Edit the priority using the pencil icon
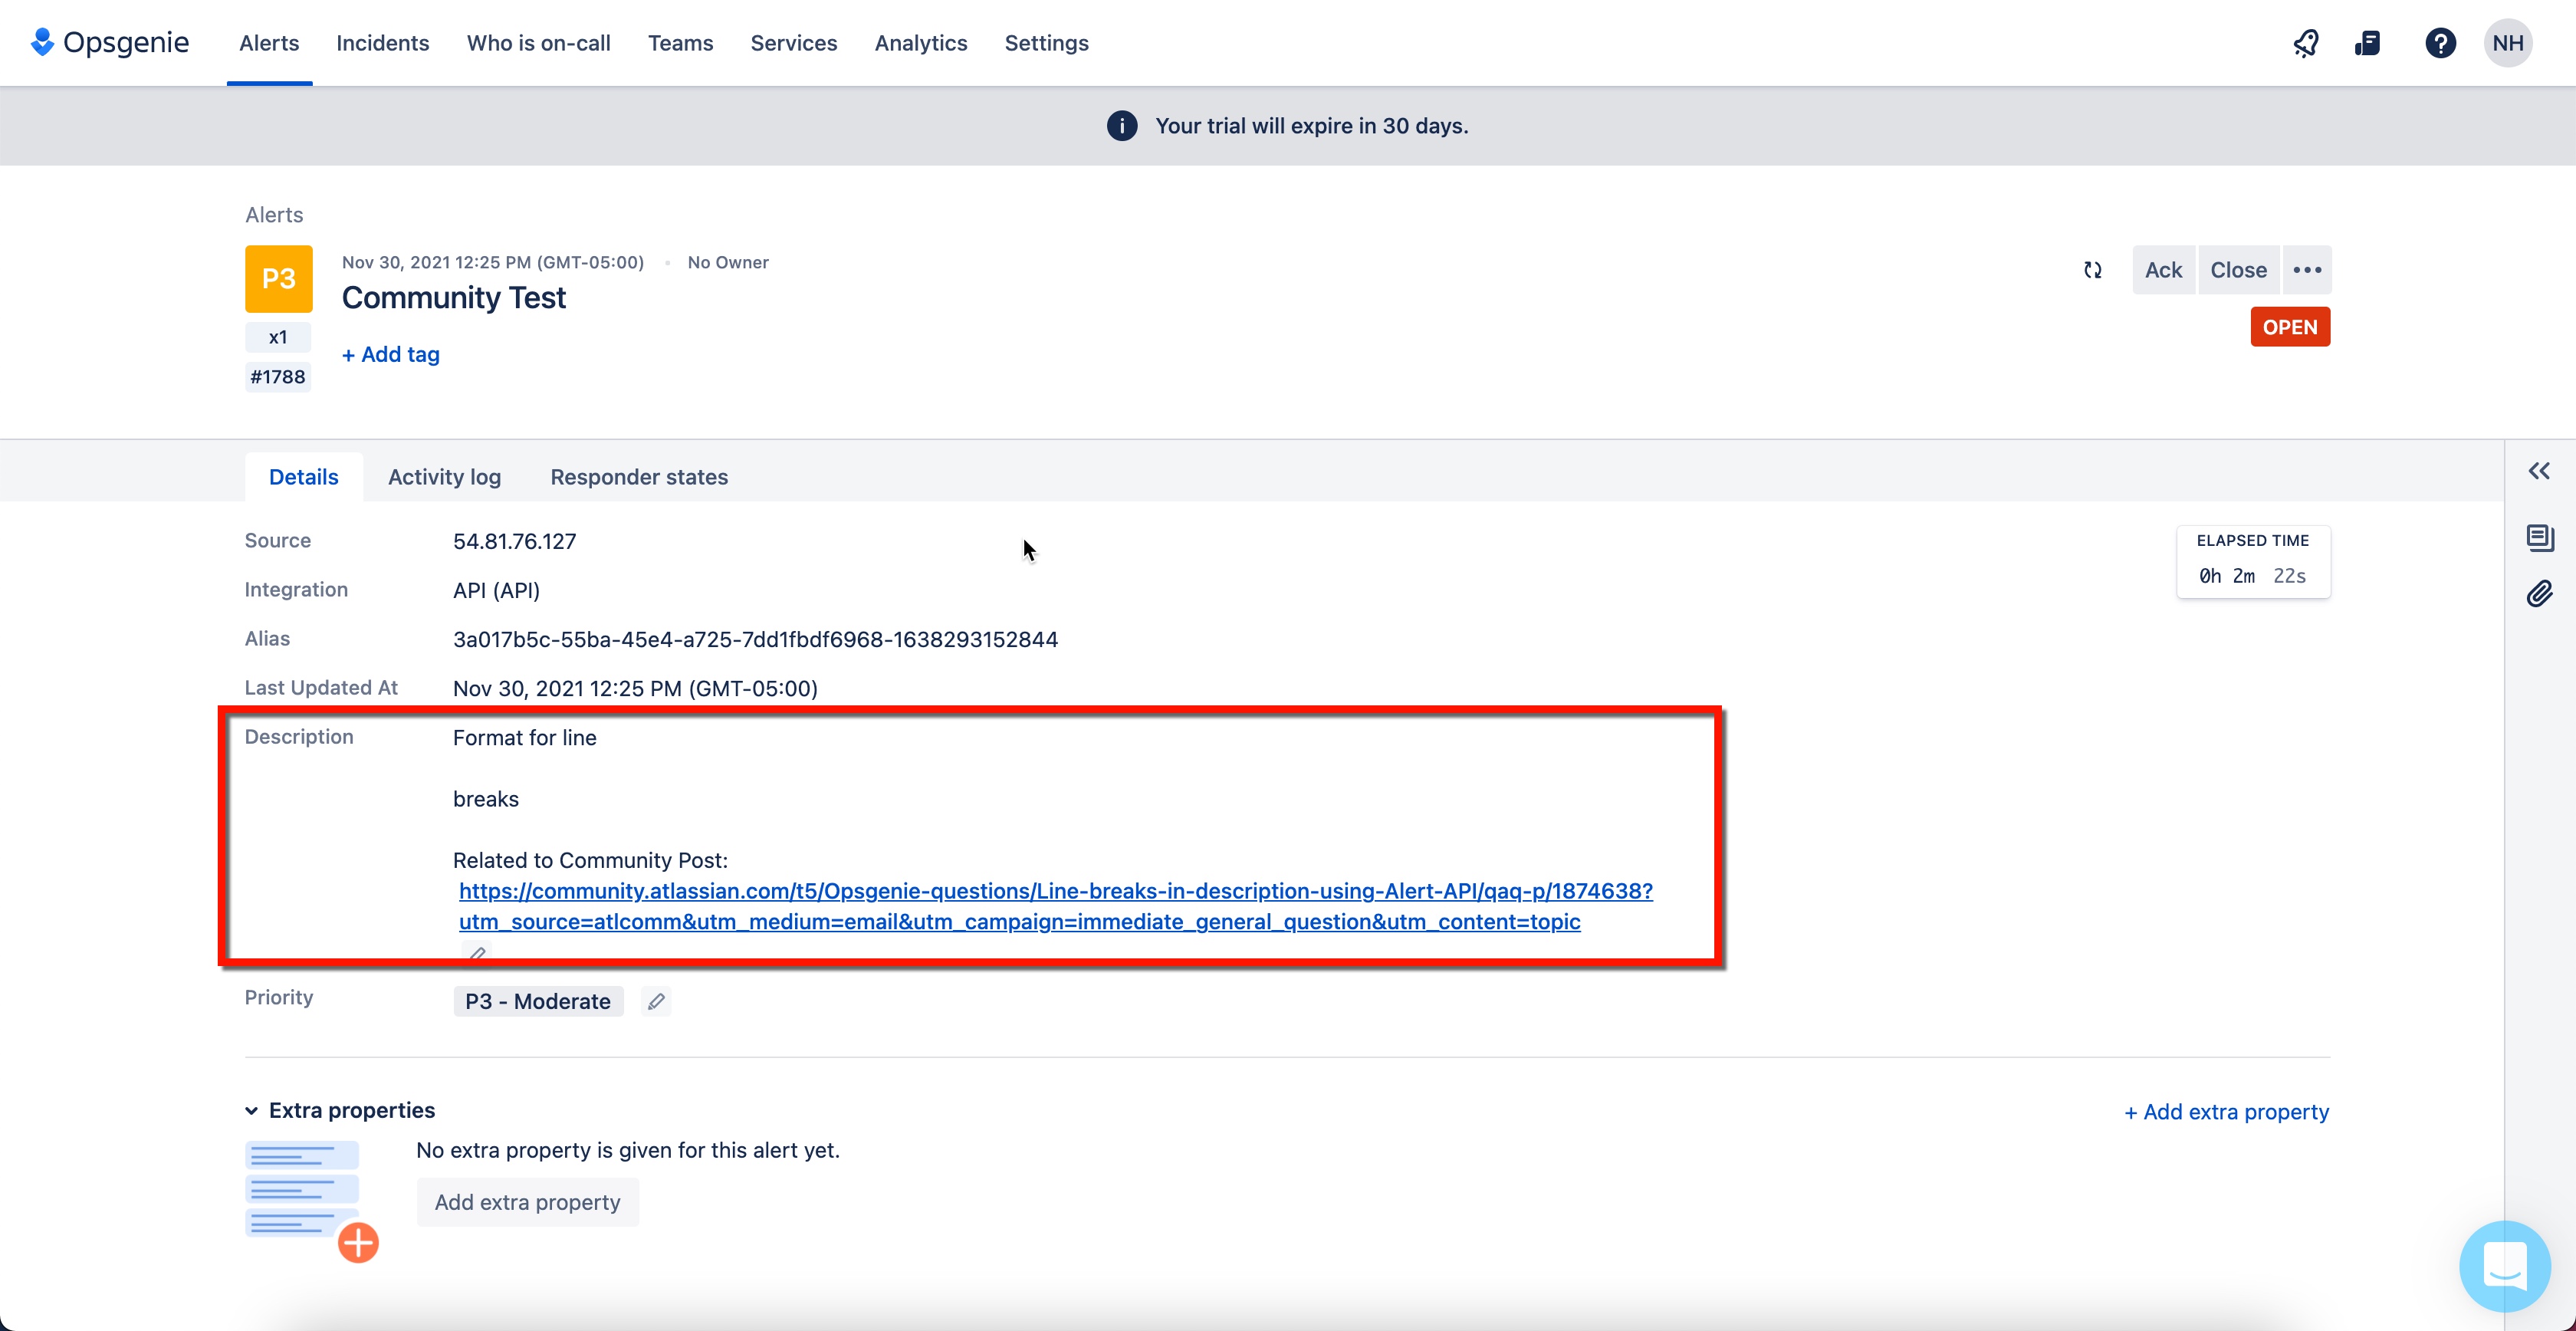 click(x=656, y=1001)
